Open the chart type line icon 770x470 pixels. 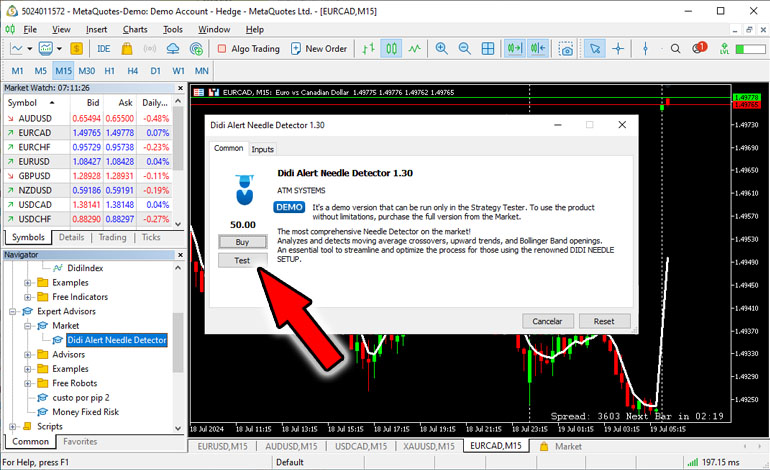pos(17,49)
